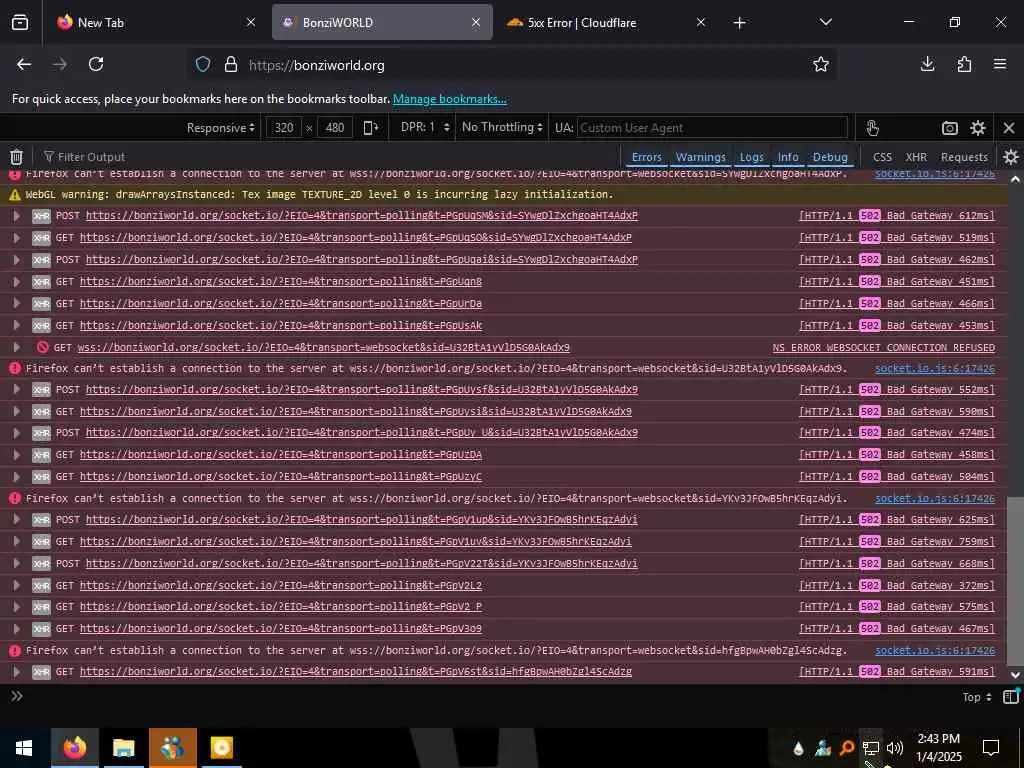Image resolution: width=1024 pixels, height=768 pixels.
Task: Expand the refused wss GET request
Action: tap(17, 347)
